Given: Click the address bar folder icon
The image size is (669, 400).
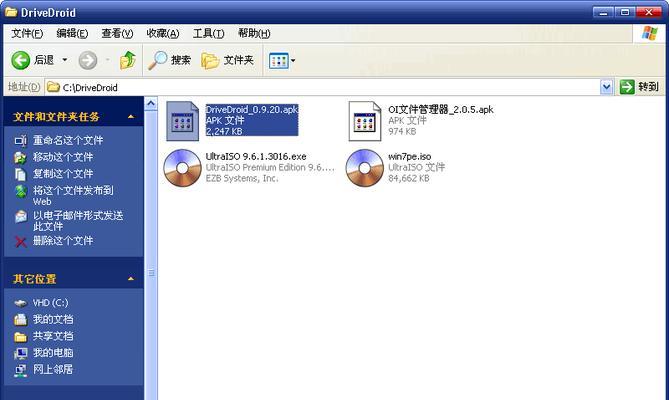Looking at the screenshot, I should (x=53, y=87).
